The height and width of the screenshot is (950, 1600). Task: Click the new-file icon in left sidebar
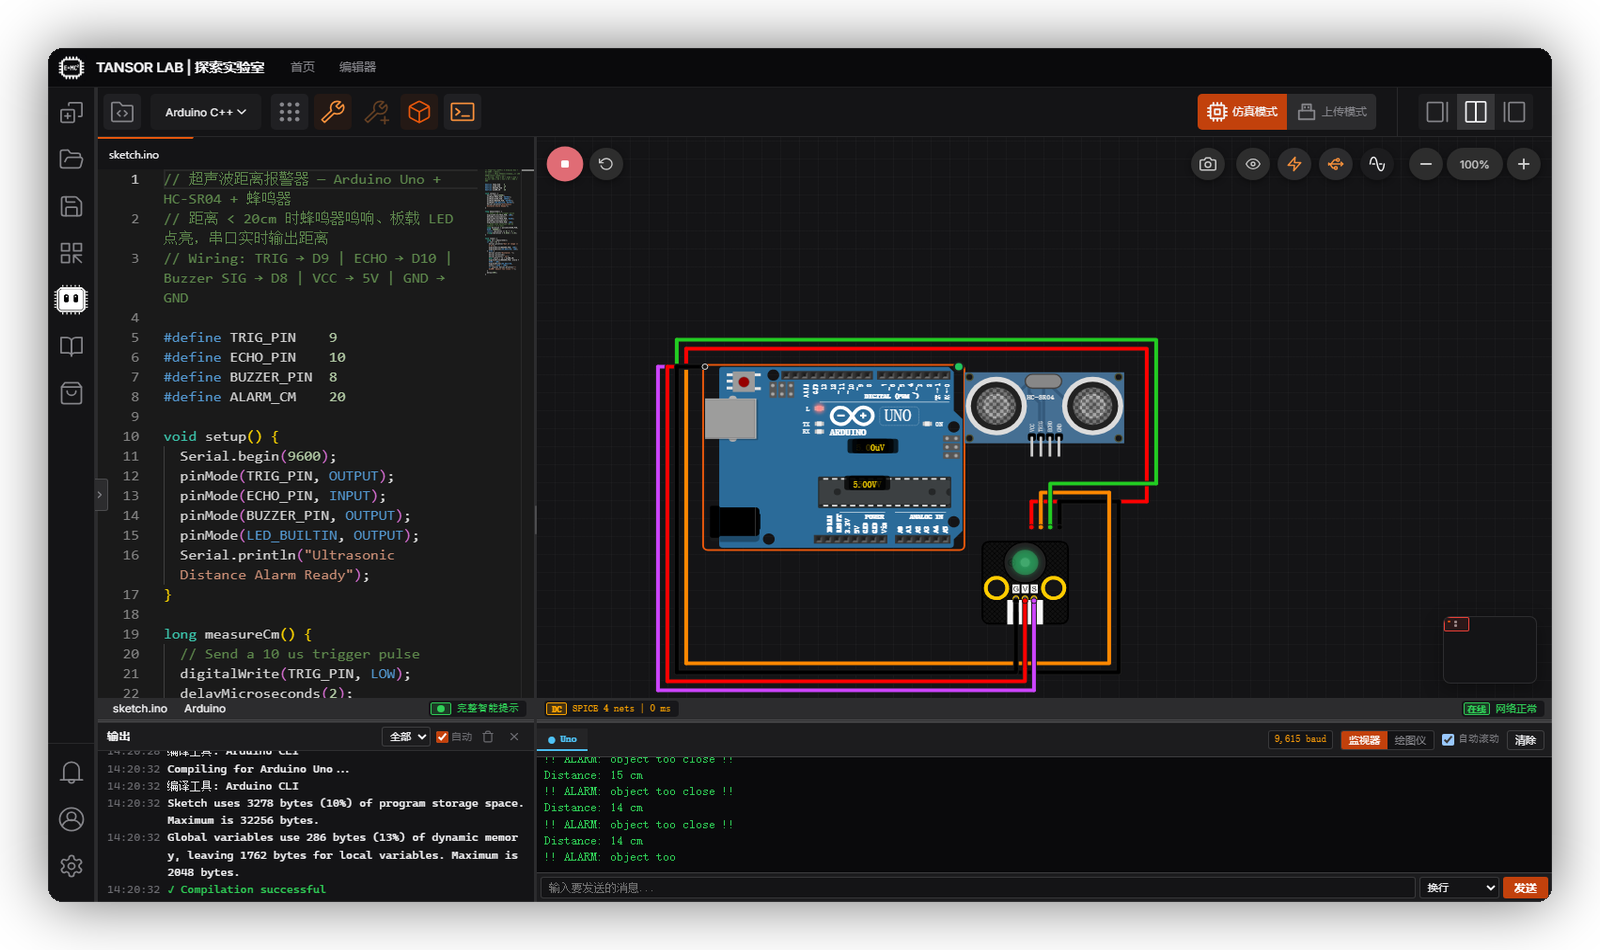click(71, 112)
